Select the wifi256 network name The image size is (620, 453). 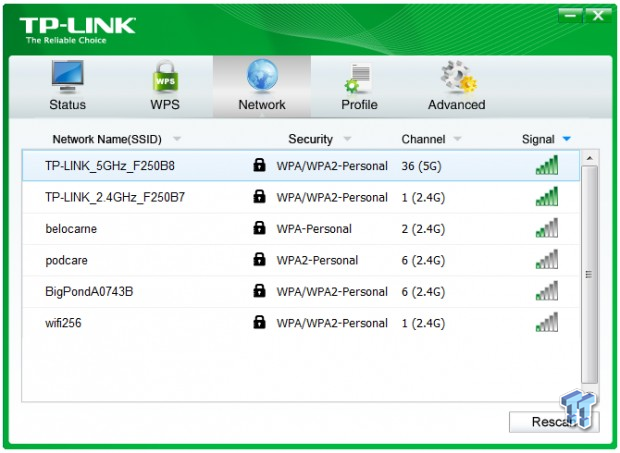63,323
